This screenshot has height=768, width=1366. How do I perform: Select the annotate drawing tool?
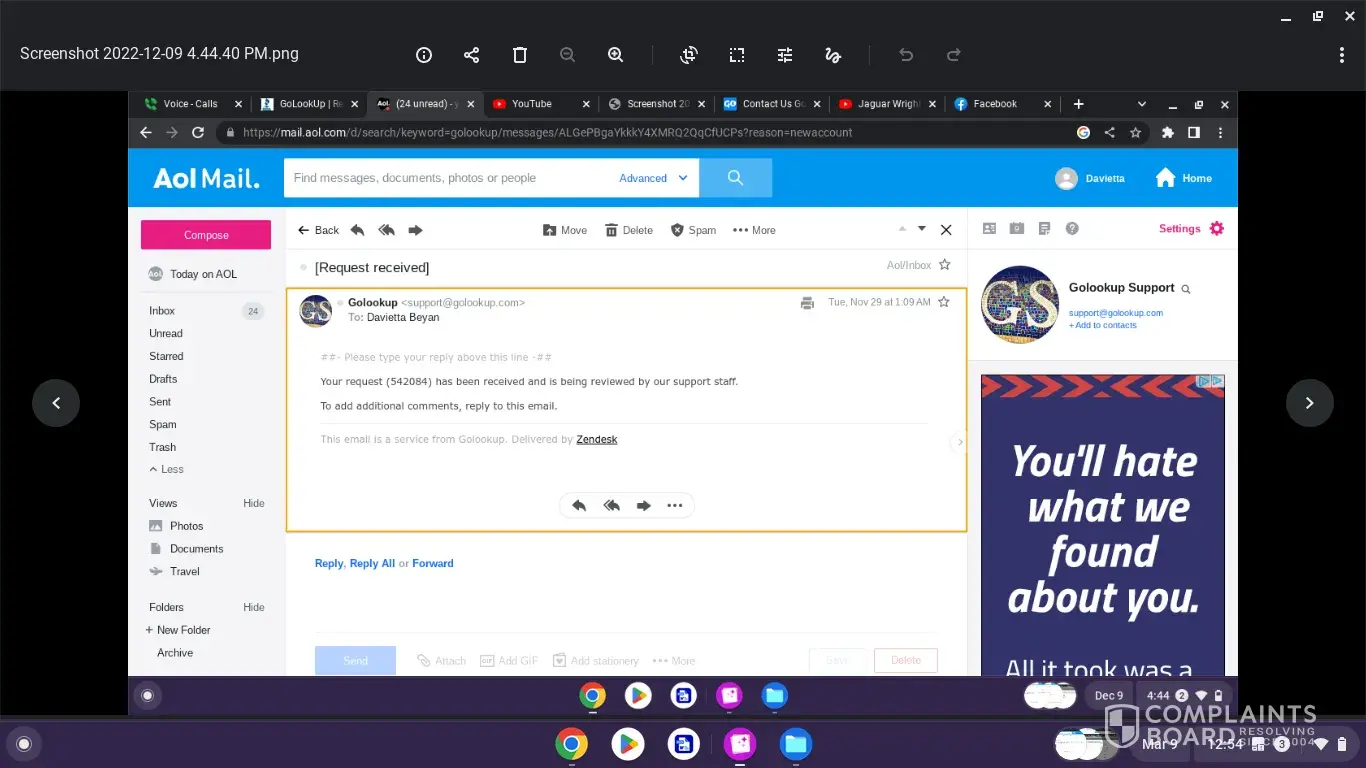833,55
